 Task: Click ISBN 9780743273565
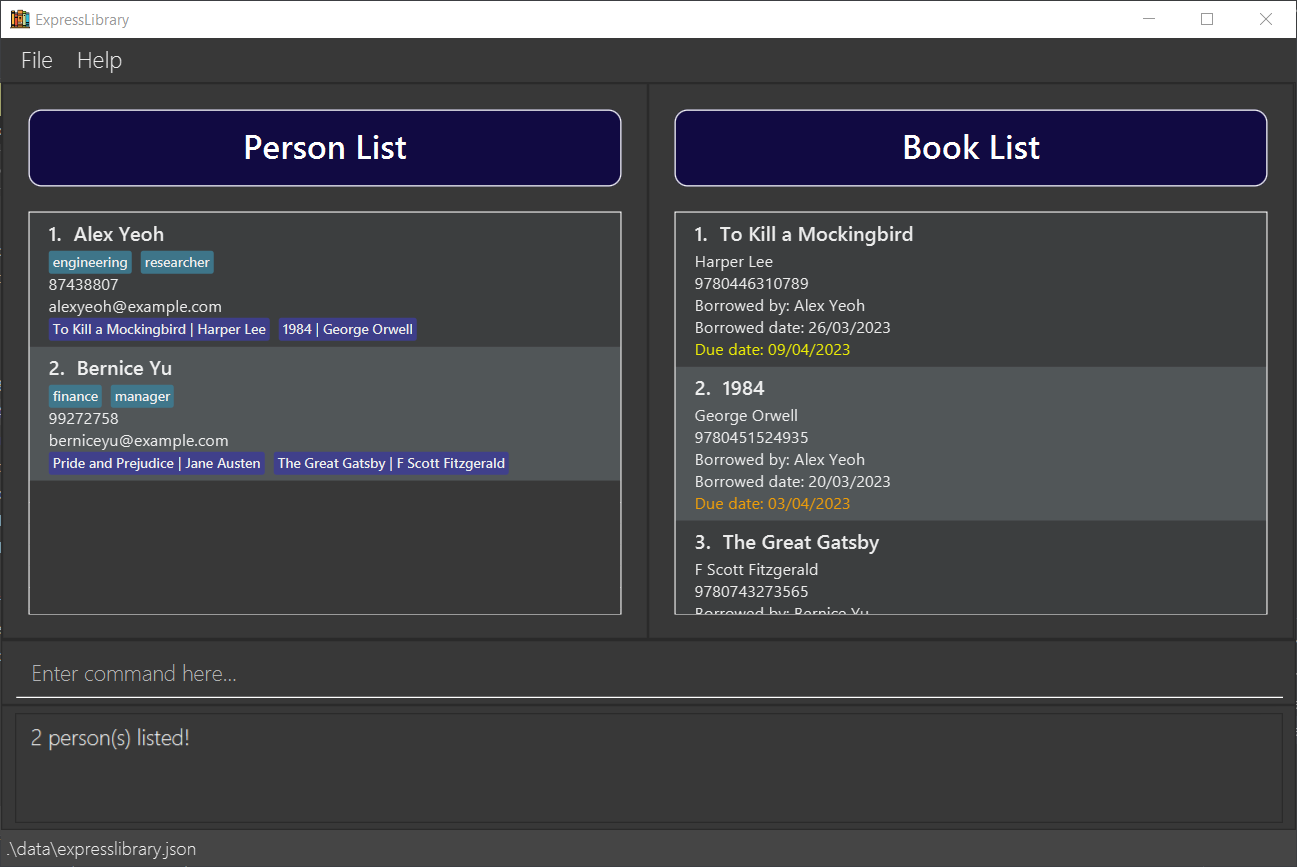751,592
